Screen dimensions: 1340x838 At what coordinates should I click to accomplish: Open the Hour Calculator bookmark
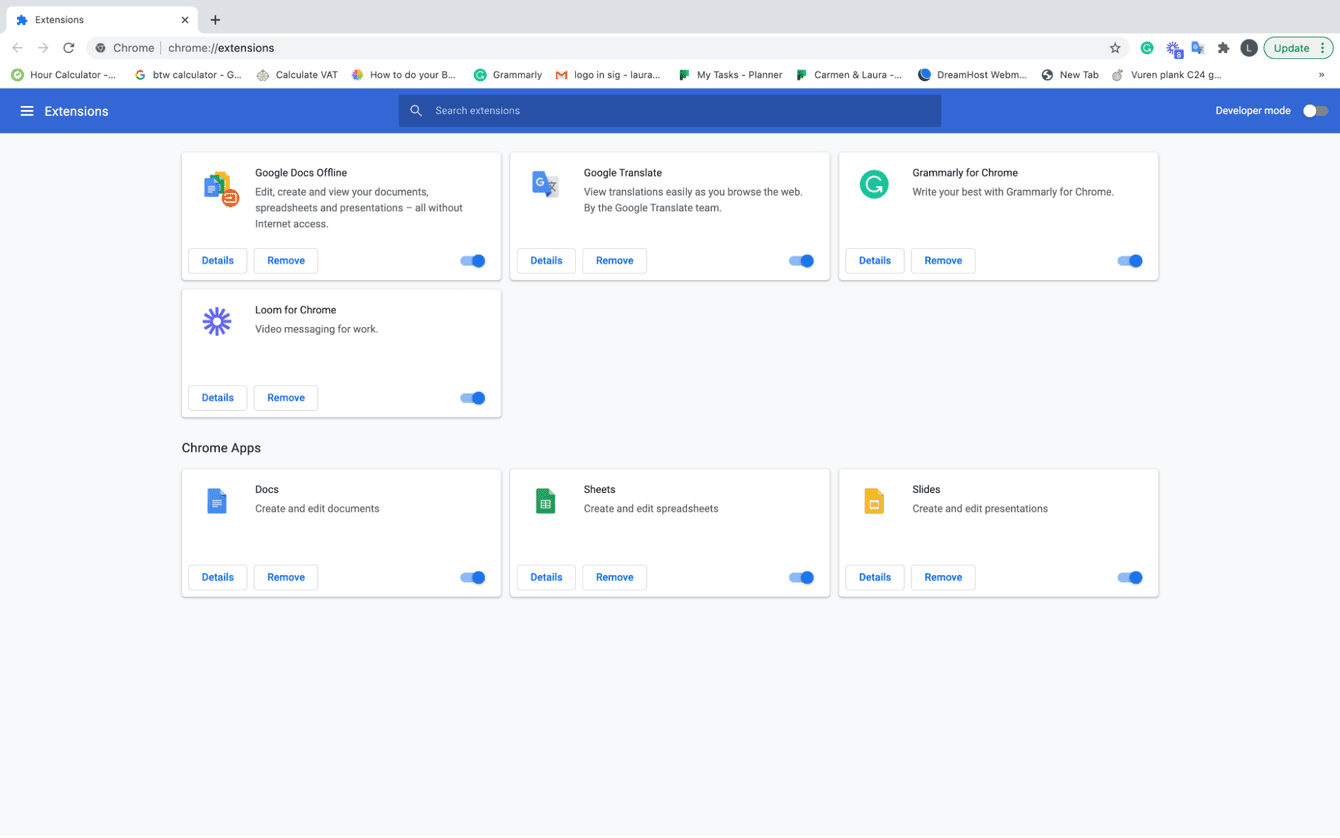tap(63, 75)
